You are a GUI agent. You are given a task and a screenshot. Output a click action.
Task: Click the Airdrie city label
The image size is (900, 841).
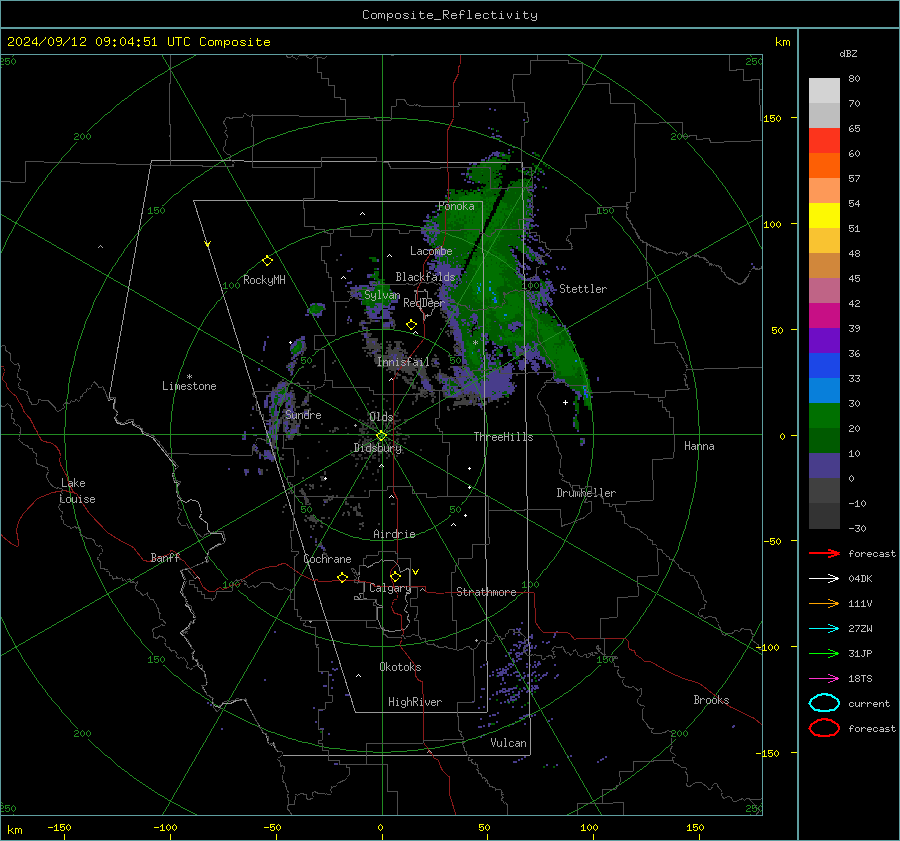tap(394, 534)
